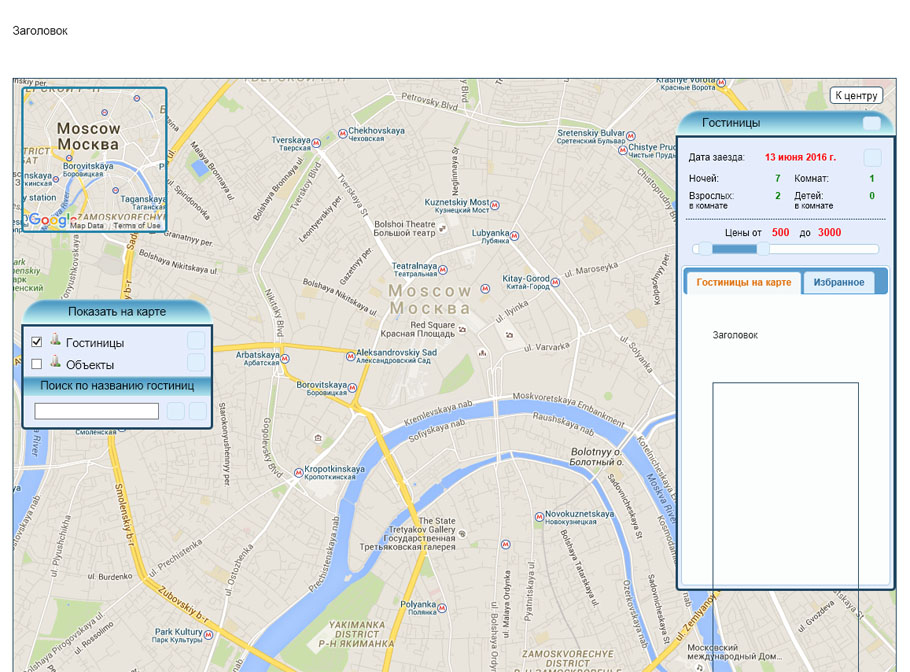910x672 pixels.
Task: Click the Teatralnaya metro station marker
Action: click(x=446, y=268)
